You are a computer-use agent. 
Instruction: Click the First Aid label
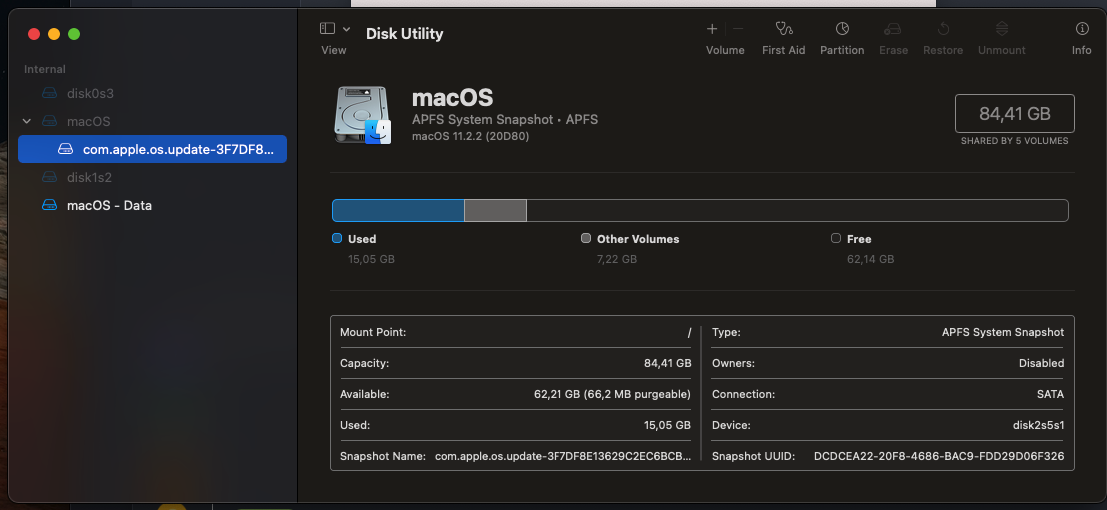pyautogui.click(x=784, y=50)
